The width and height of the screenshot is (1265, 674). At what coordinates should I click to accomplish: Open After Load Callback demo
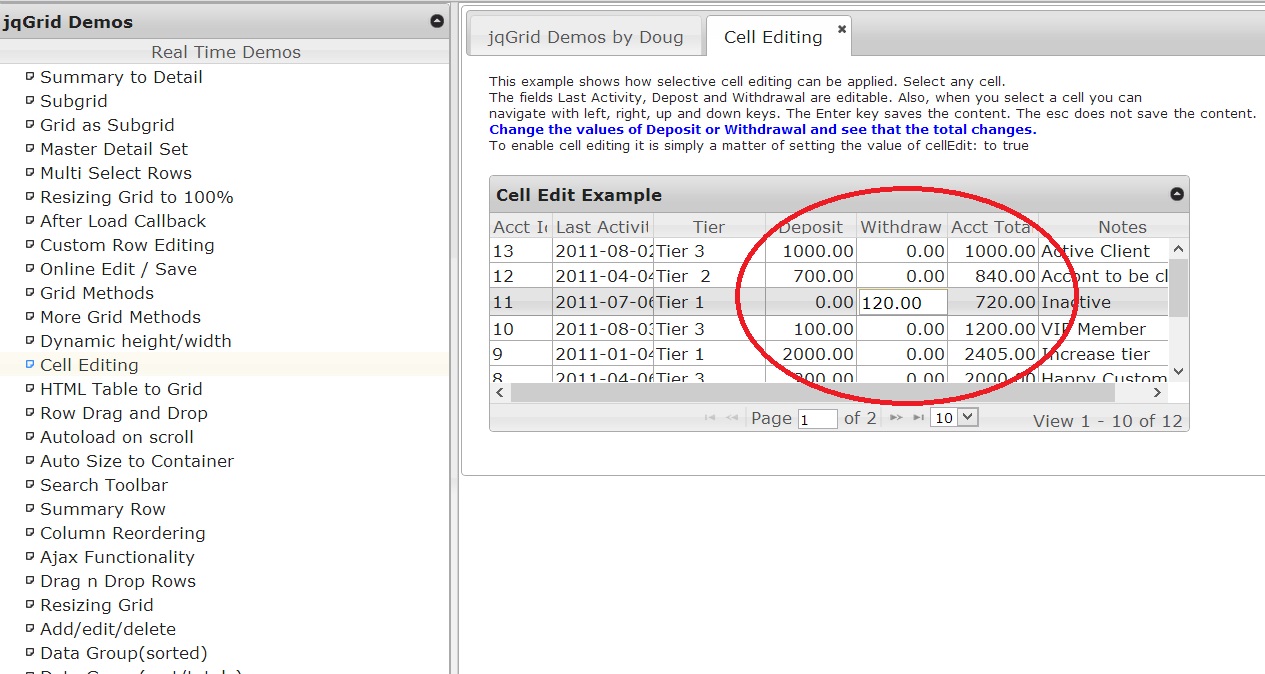[x=123, y=221]
